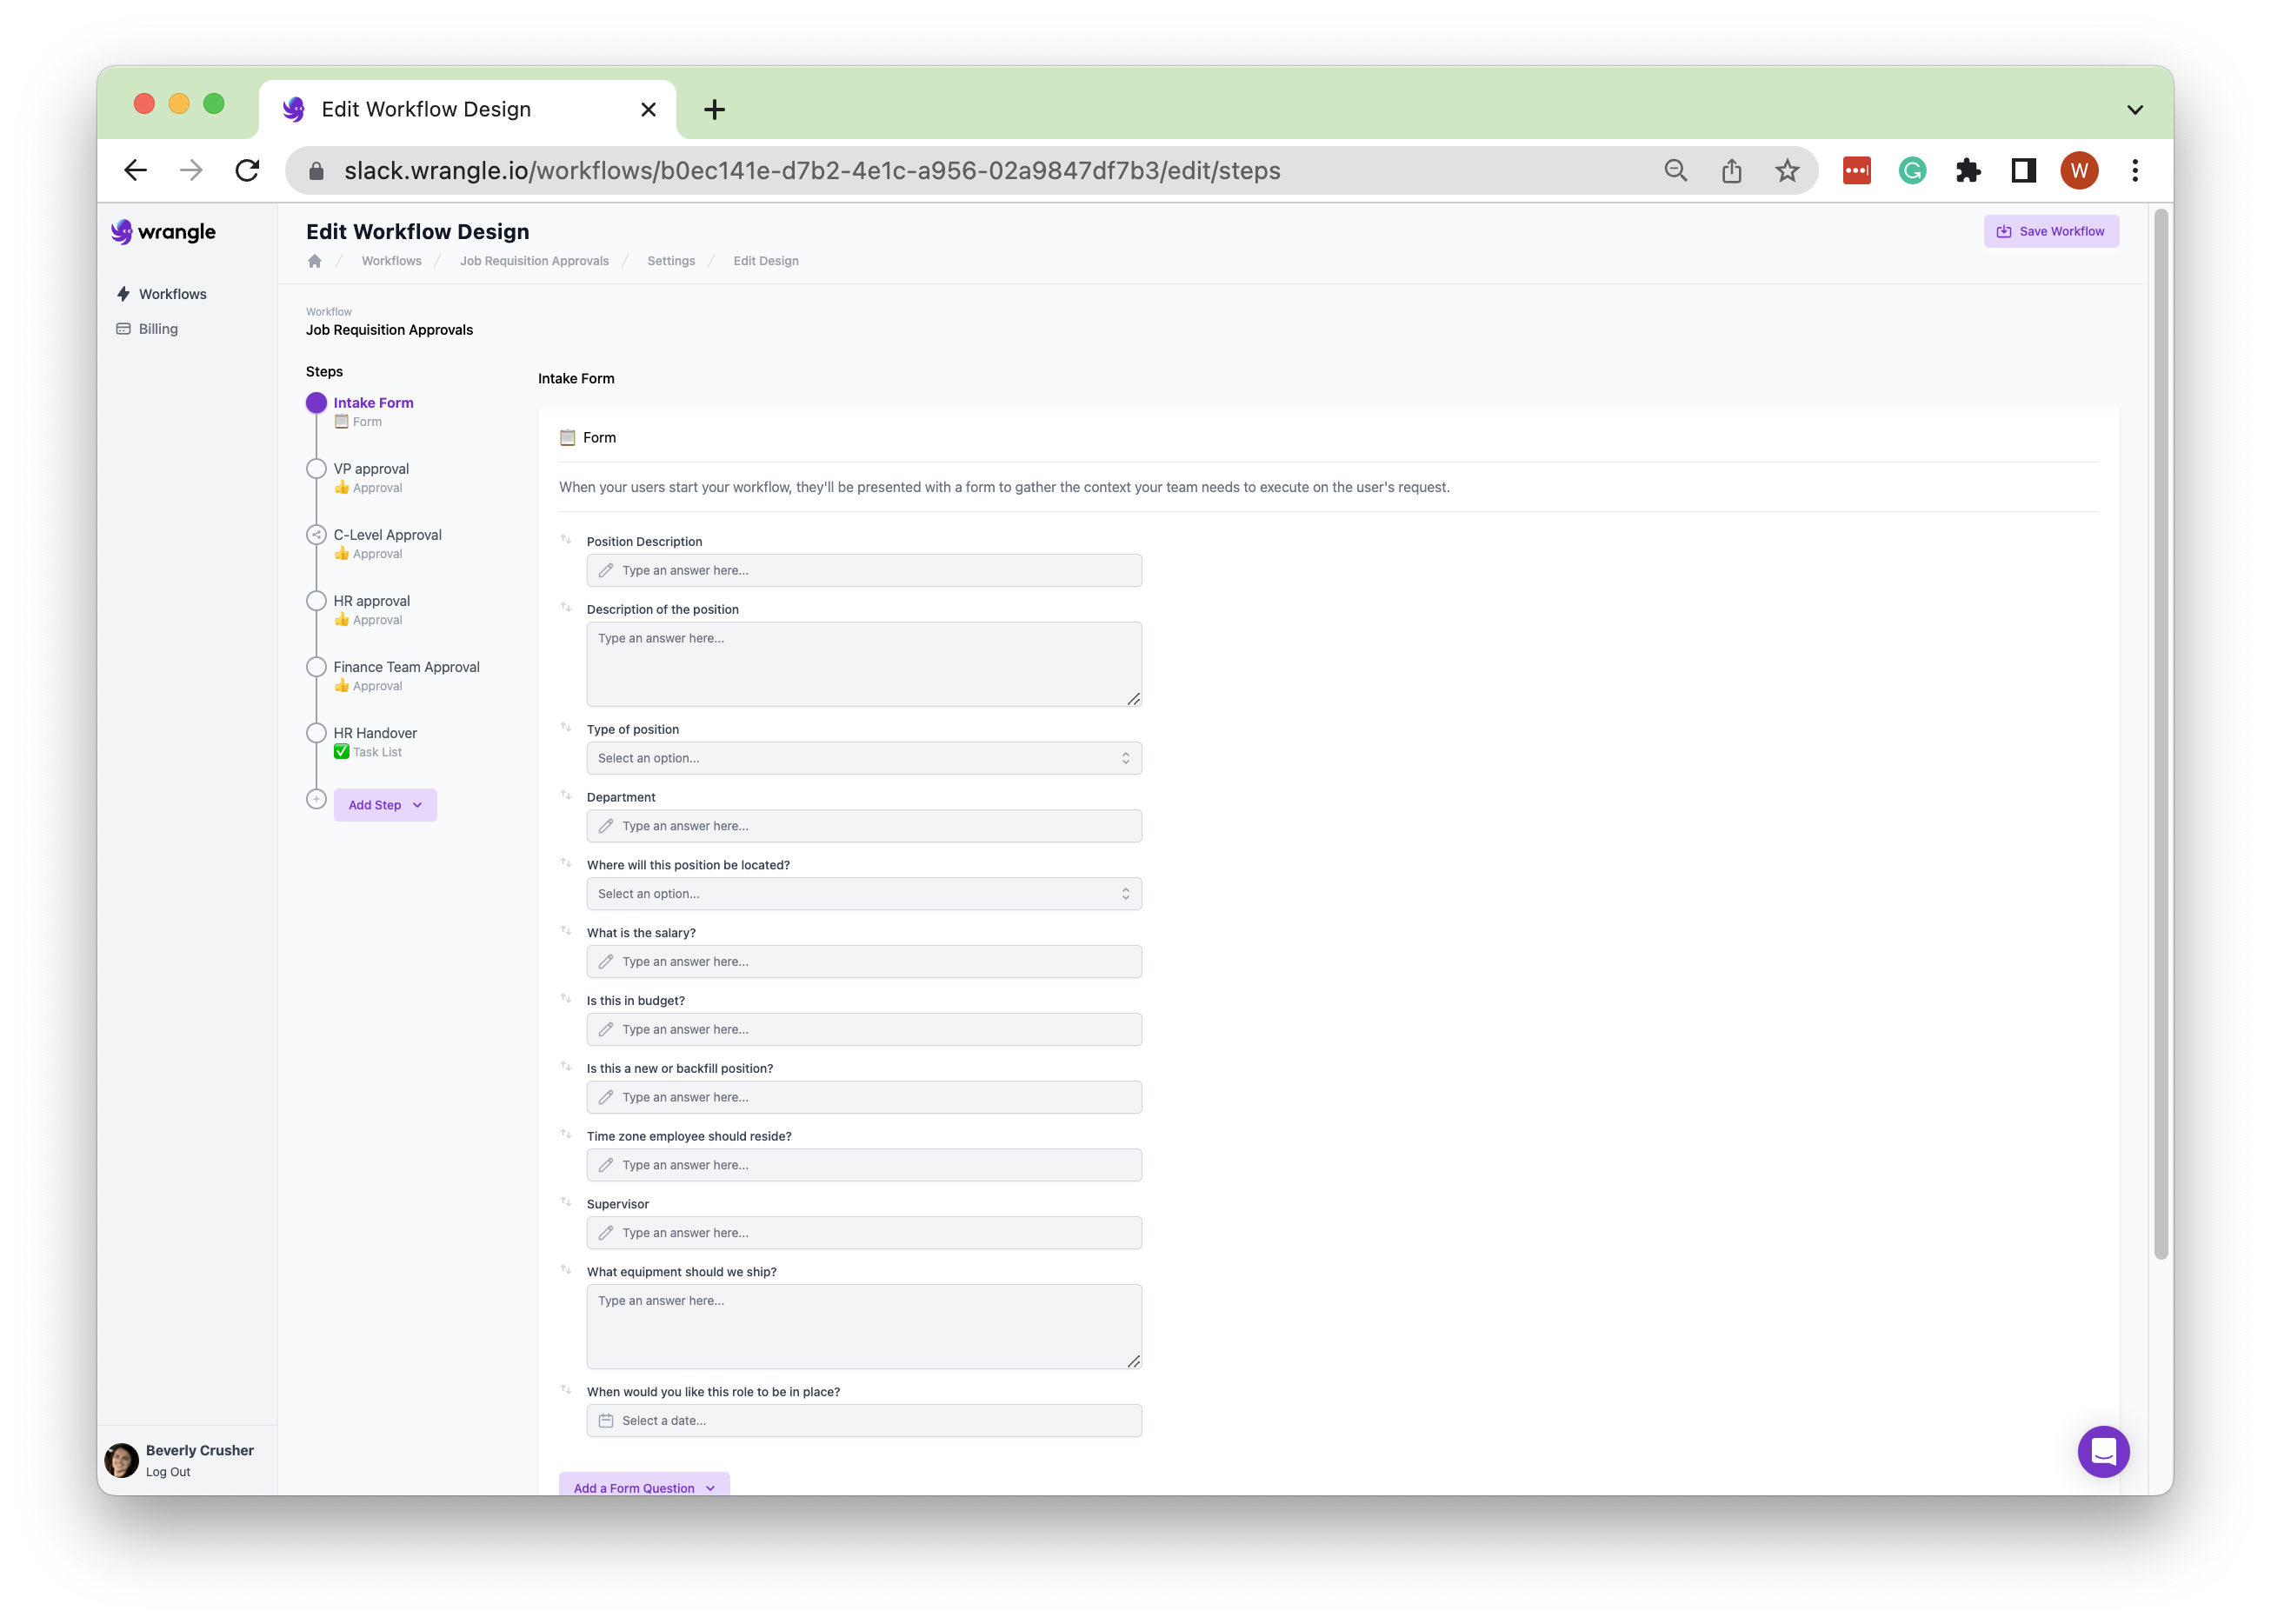2271x1624 pixels.
Task: Open the Intercom chat bubble icon
Action: [2102, 1451]
